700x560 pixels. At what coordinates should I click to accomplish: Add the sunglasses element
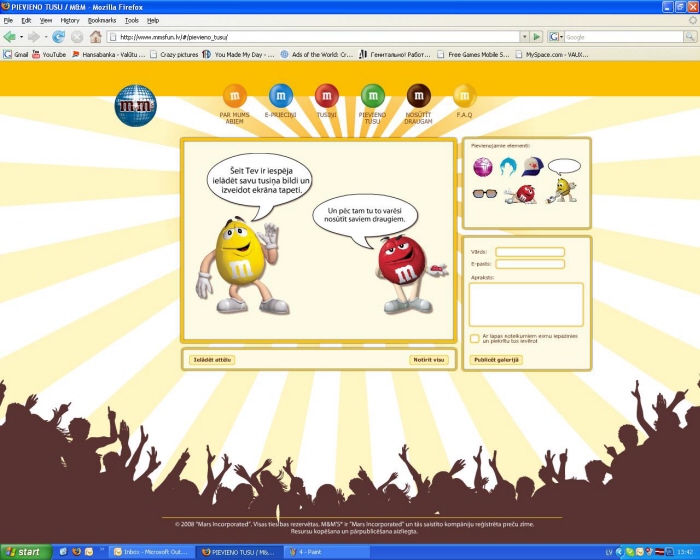click(x=485, y=194)
